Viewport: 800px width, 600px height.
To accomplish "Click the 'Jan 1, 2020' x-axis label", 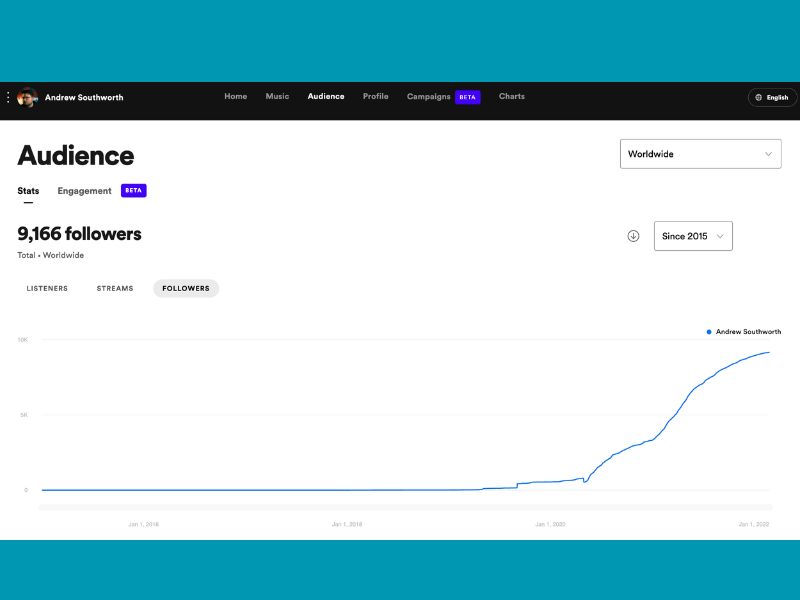I will coord(550,524).
